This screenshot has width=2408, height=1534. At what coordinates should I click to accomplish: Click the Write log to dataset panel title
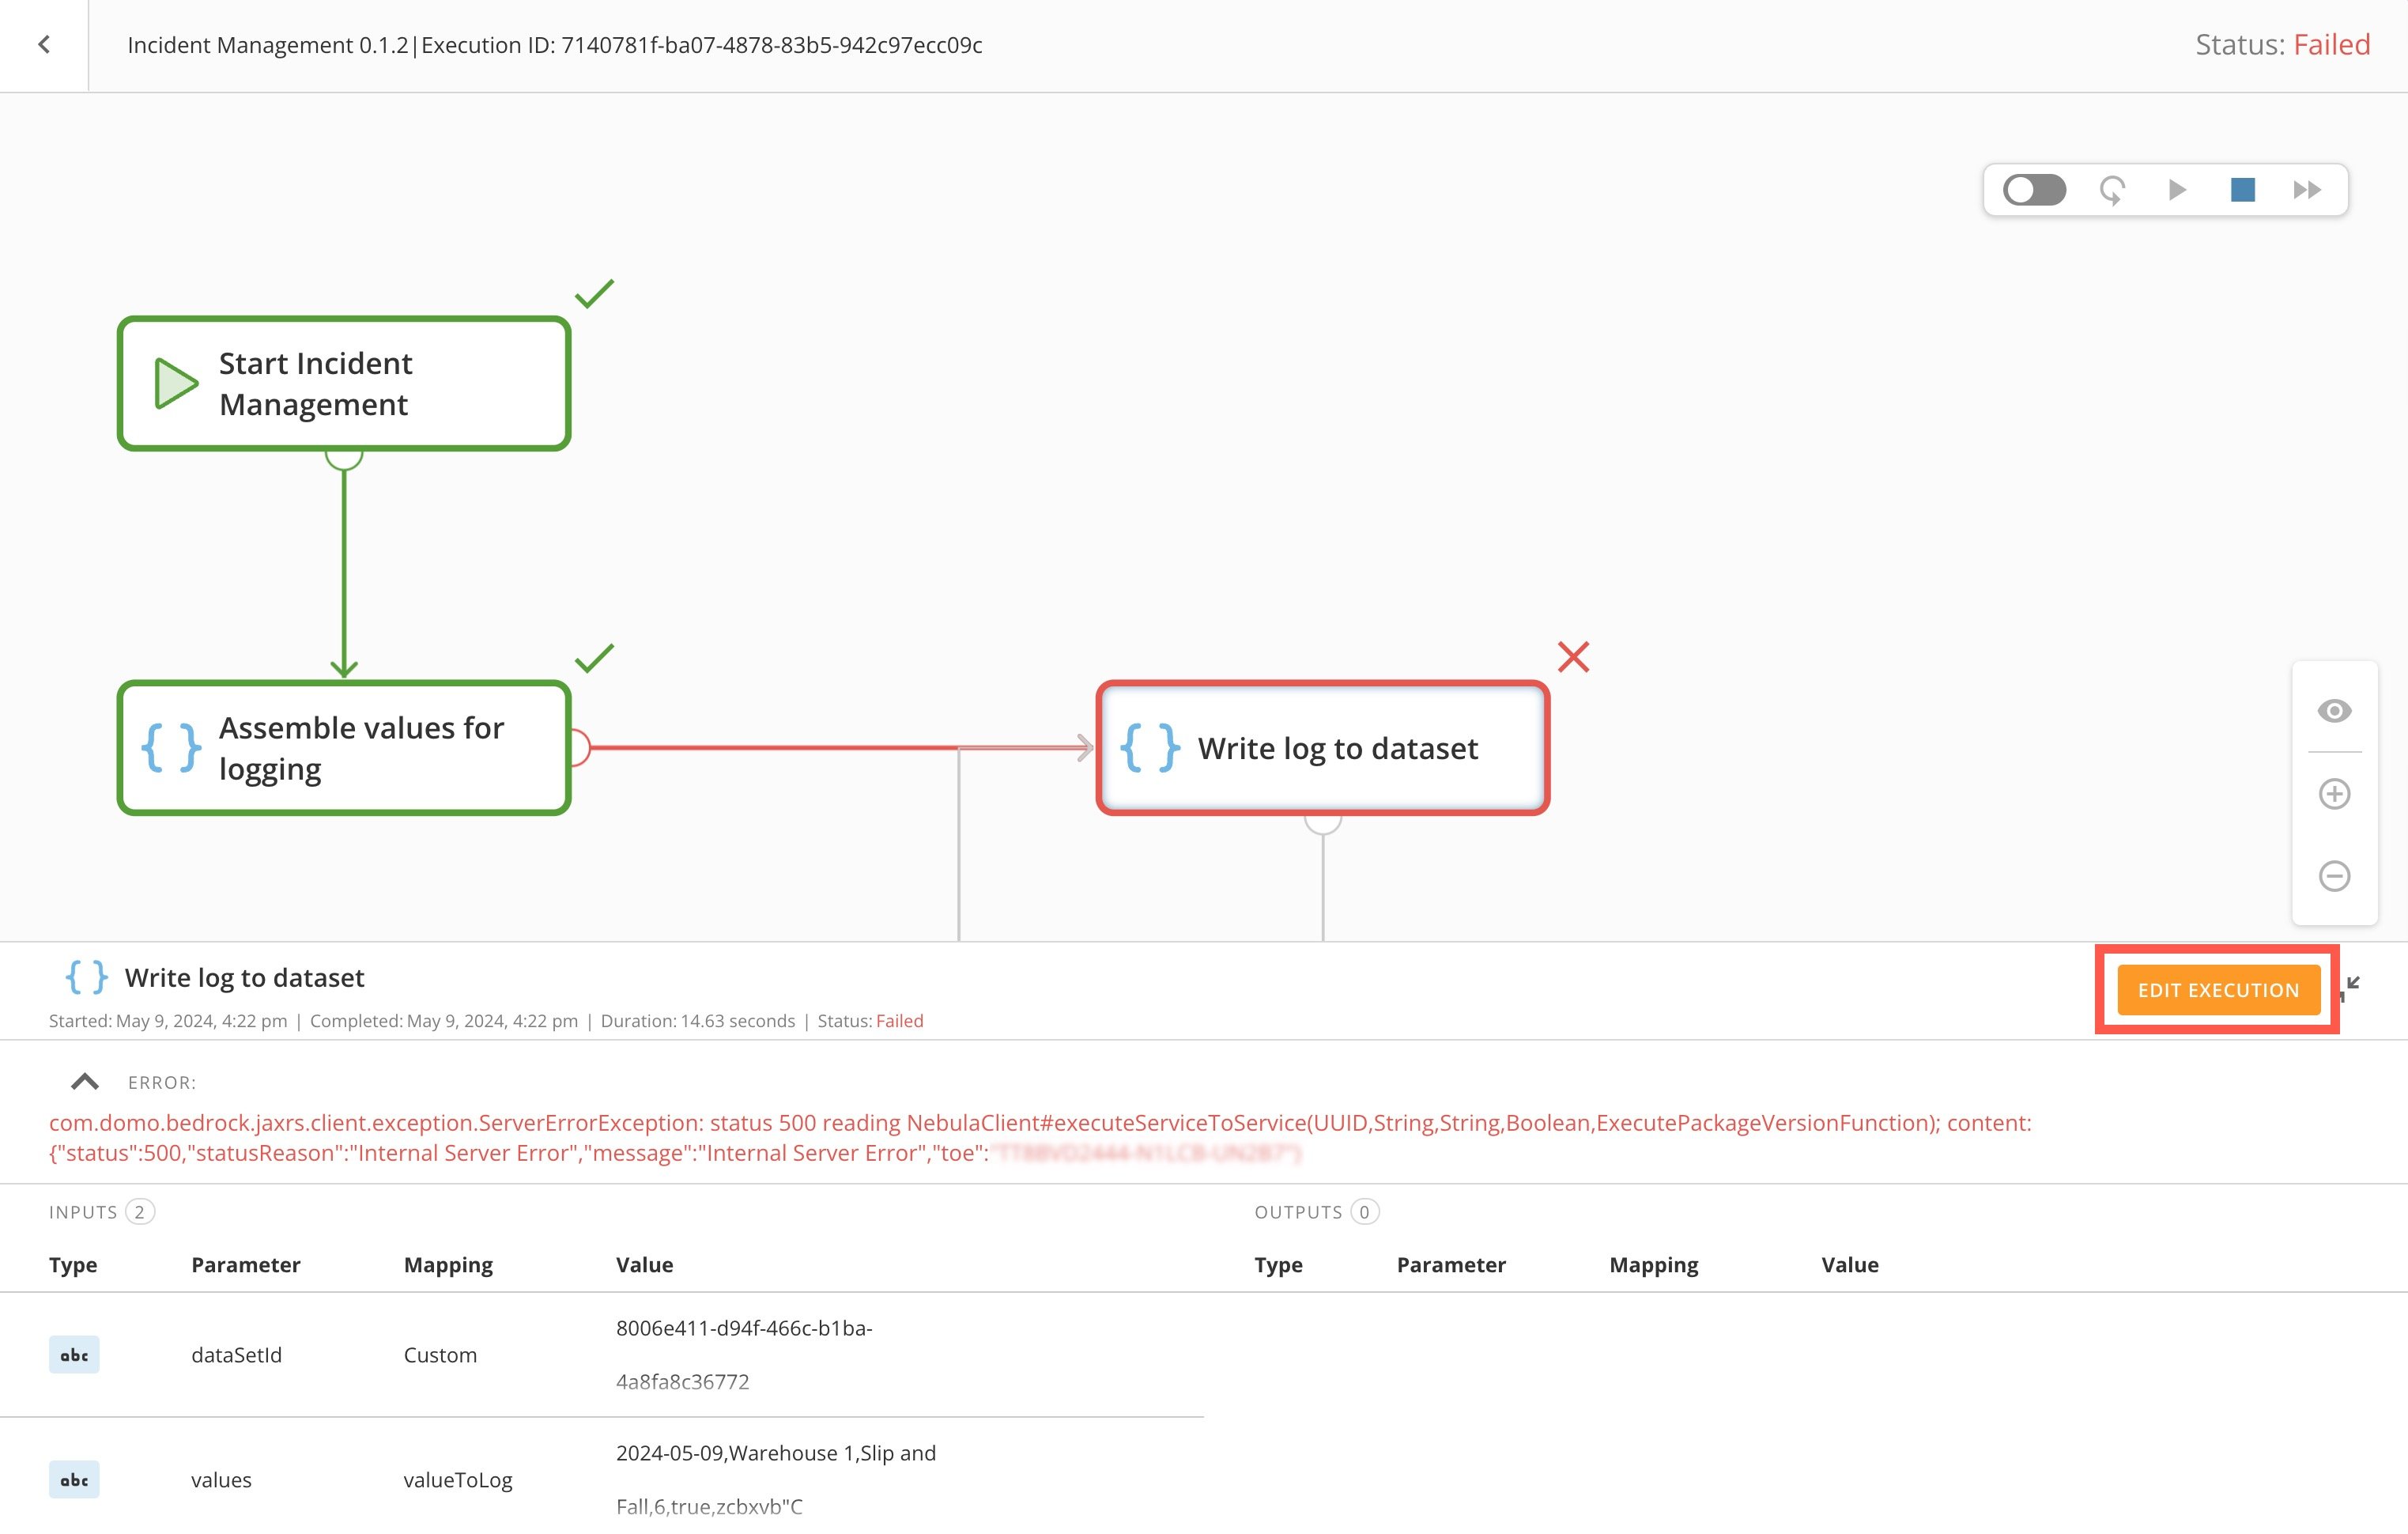(x=244, y=977)
